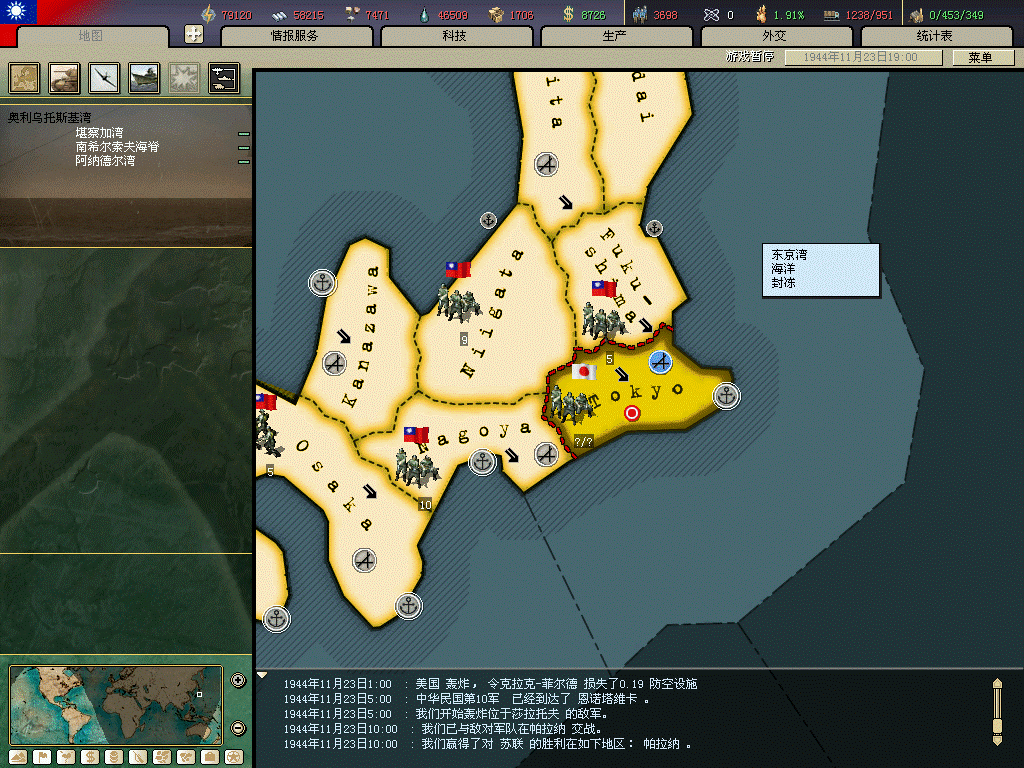Screen dimensions: 1024x768
Task: Switch to diplomatic map mode (briefcase icon)
Action: [210, 758]
